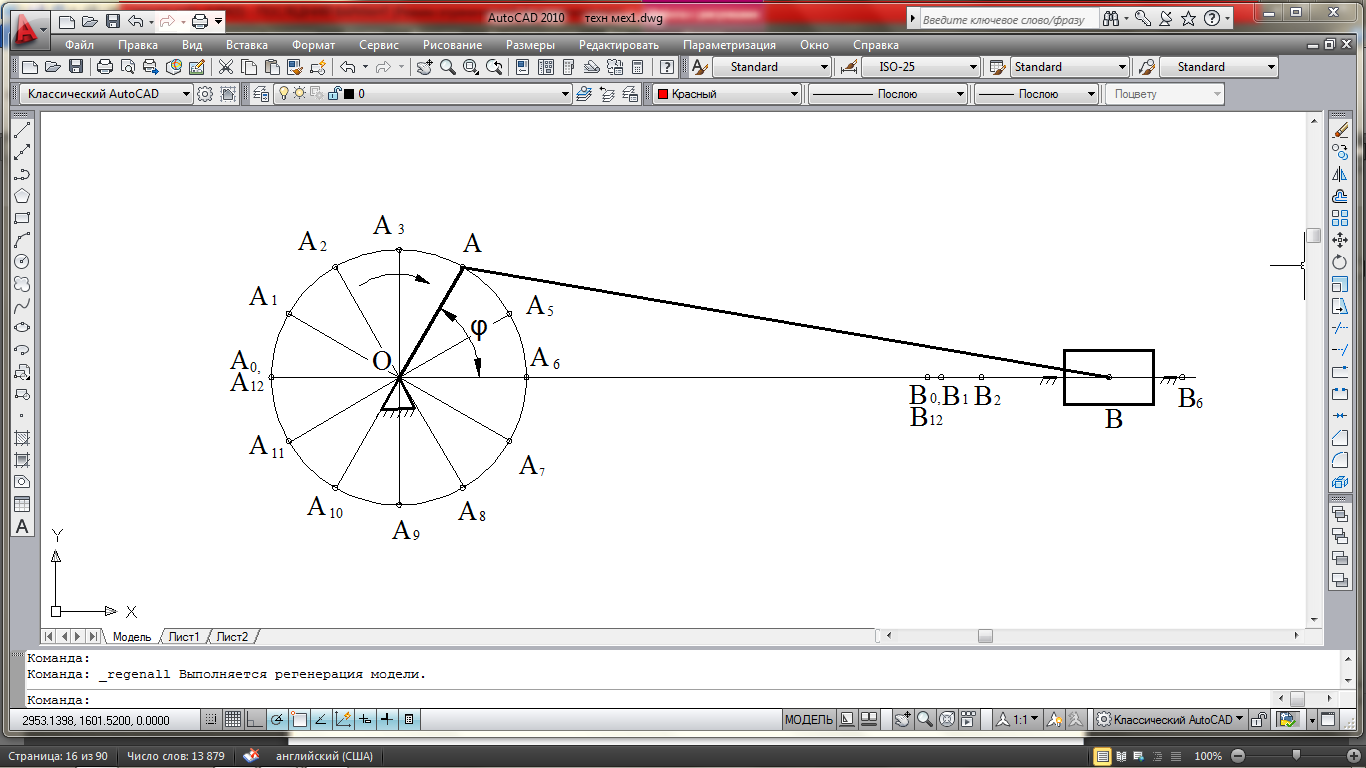The width and height of the screenshot is (1366, 768).
Task: Toggle lineweight display in status bar
Action: coord(386,720)
